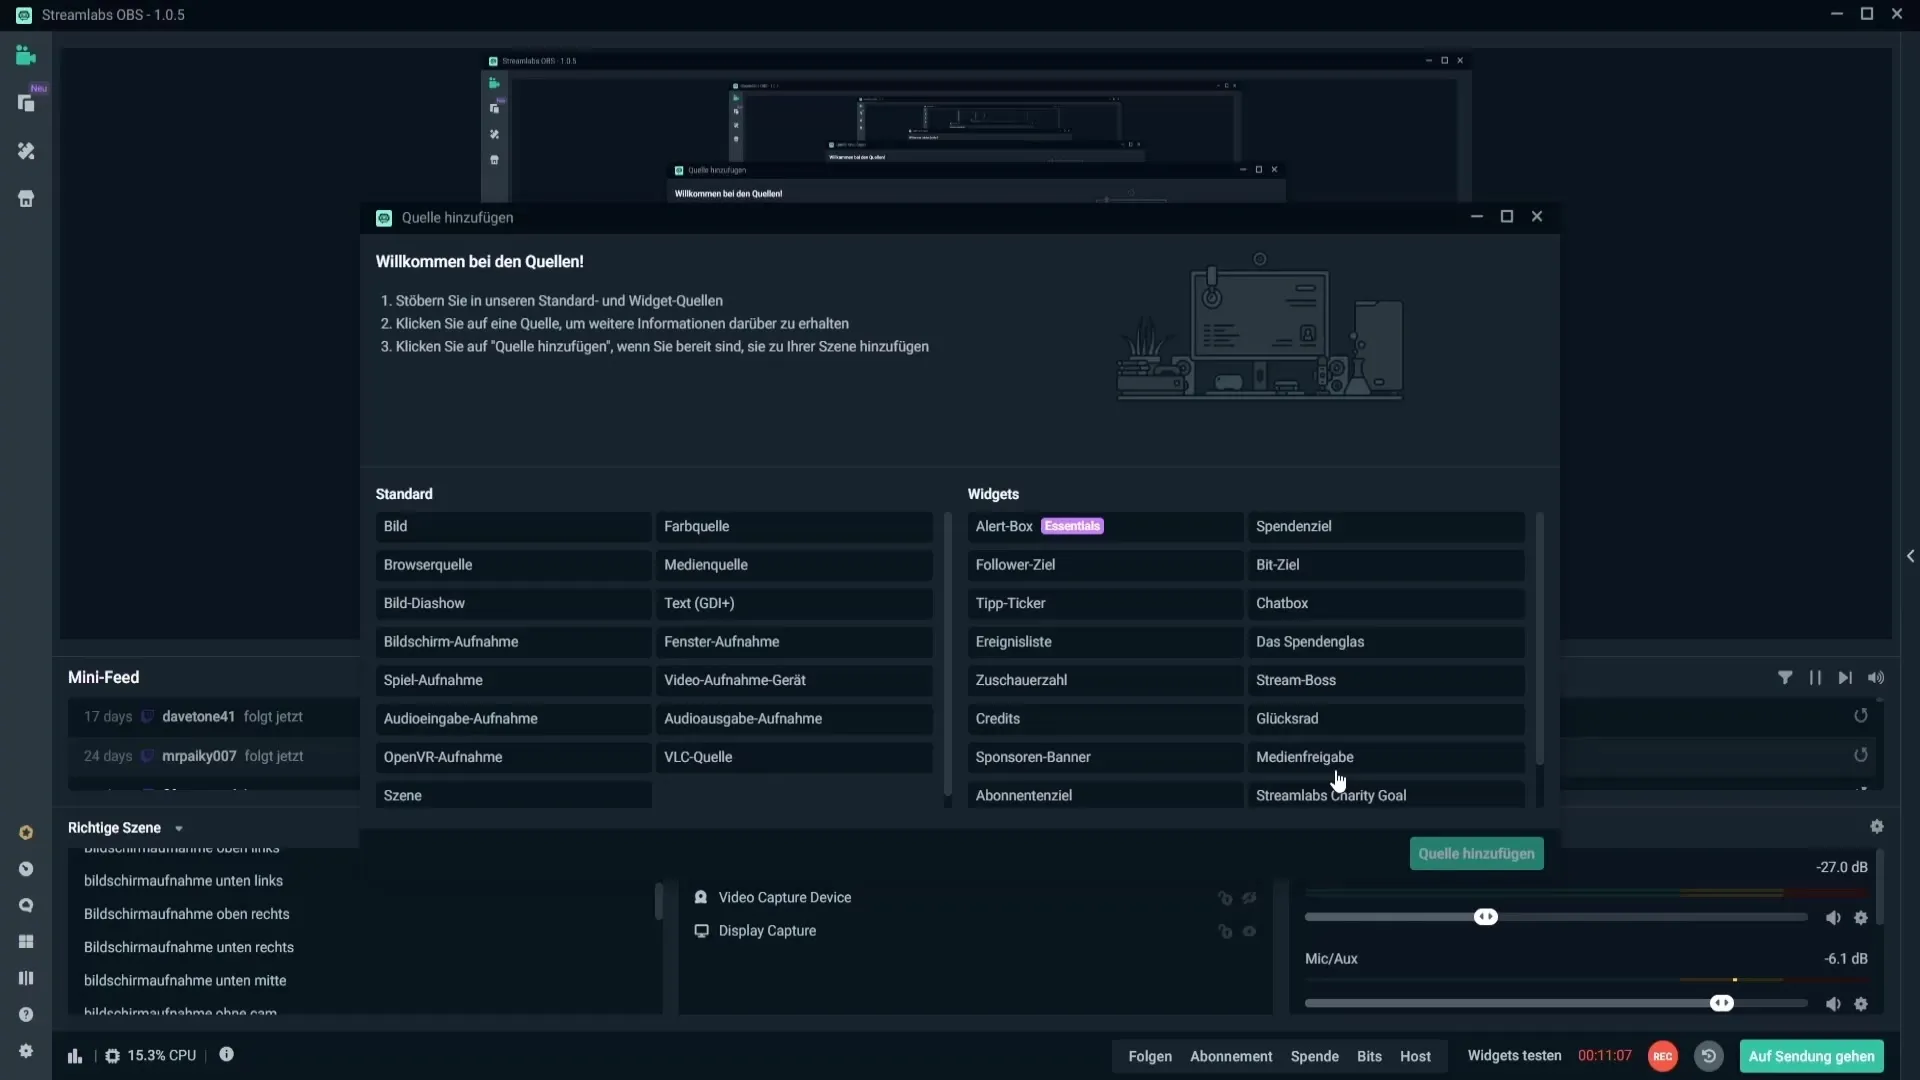Open the App Store icon in sidebar
The height and width of the screenshot is (1080, 1920).
pos(26,199)
